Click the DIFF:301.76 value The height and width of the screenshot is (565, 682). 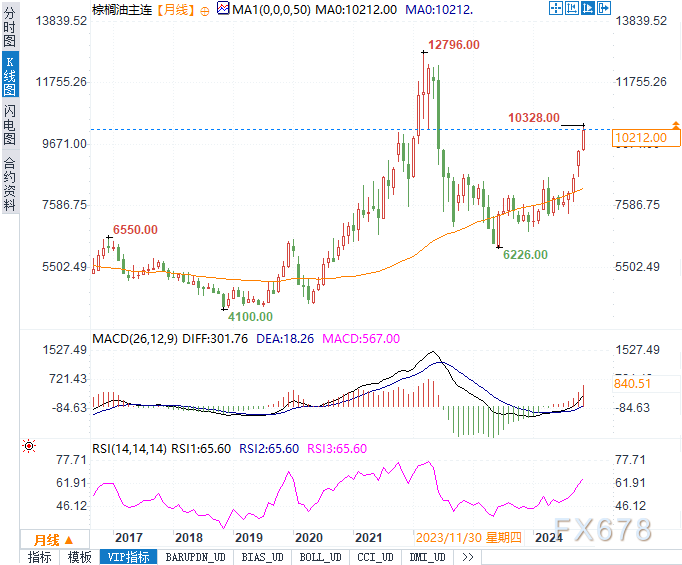[215, 339]
